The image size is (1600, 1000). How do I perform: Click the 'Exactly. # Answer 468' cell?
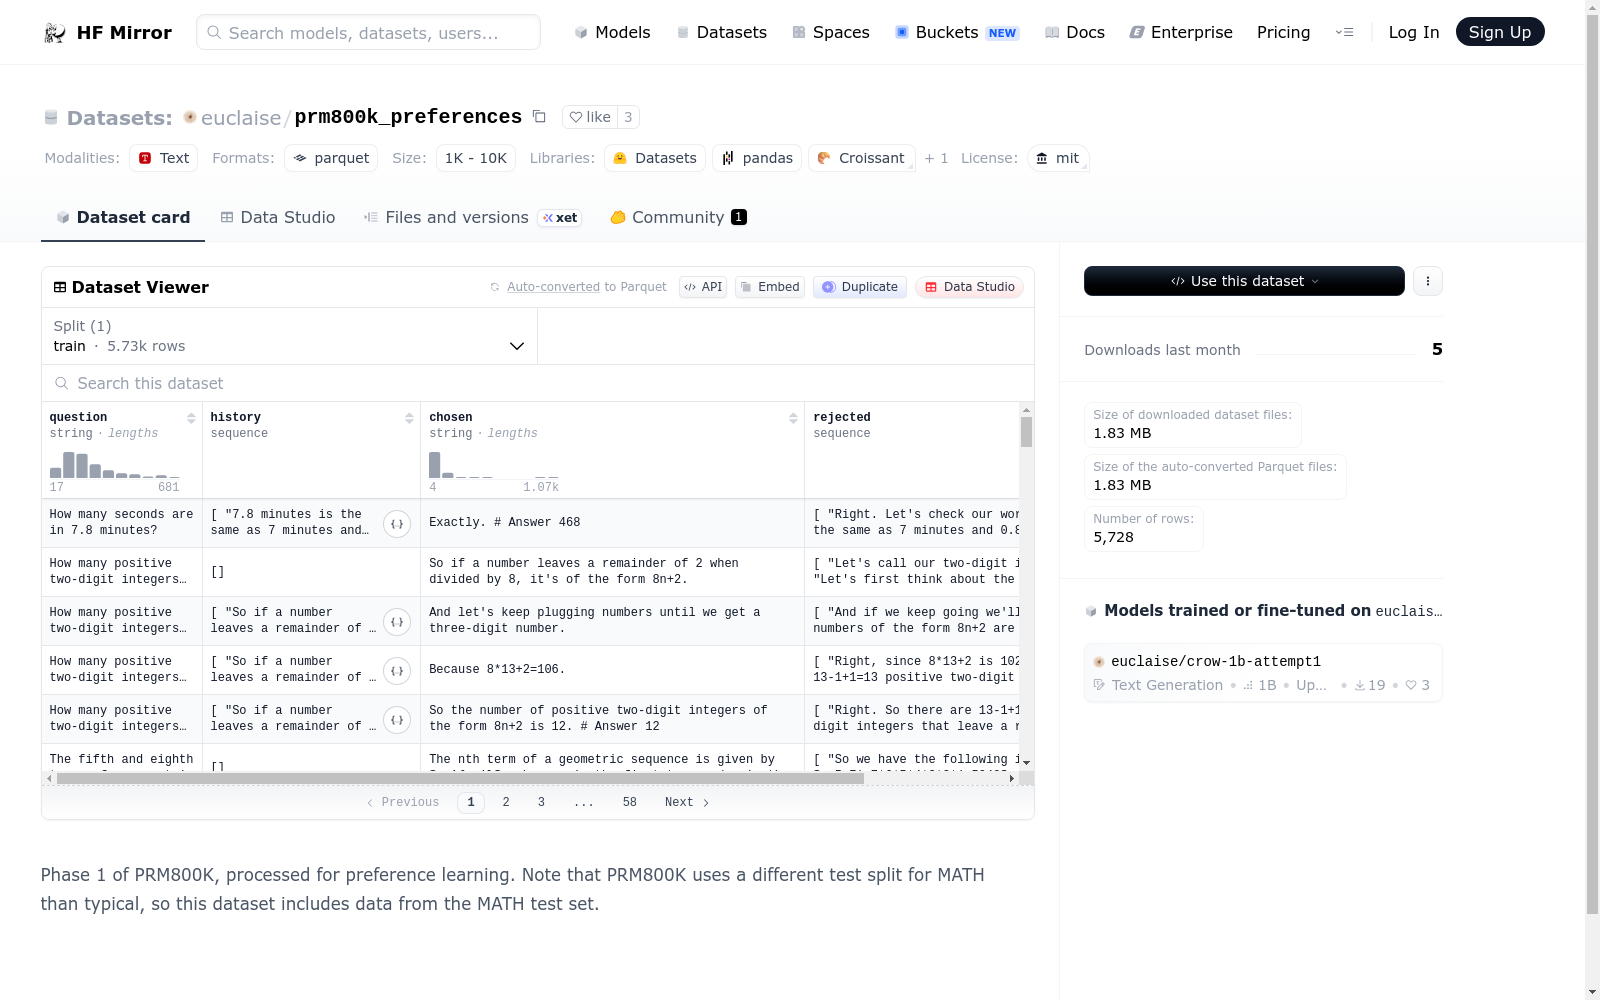[x=612, y=523]
